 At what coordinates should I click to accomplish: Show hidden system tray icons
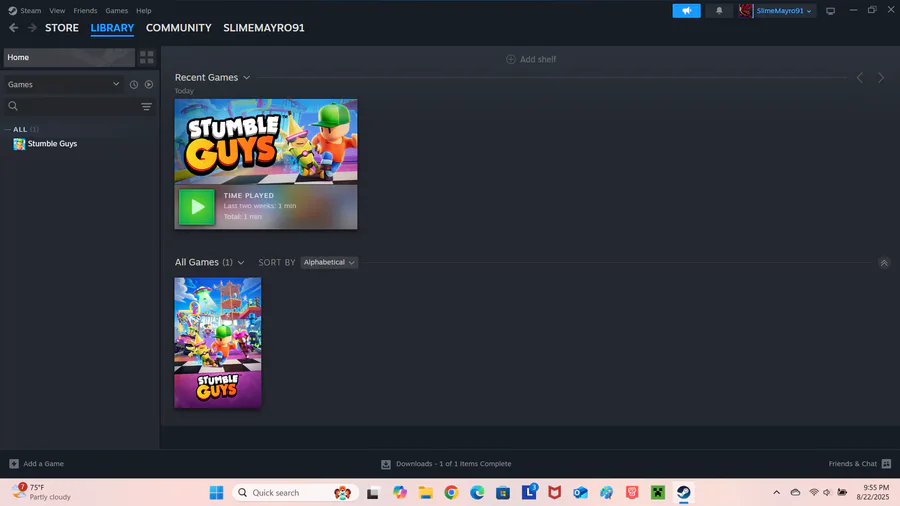(x=777, y=492)
